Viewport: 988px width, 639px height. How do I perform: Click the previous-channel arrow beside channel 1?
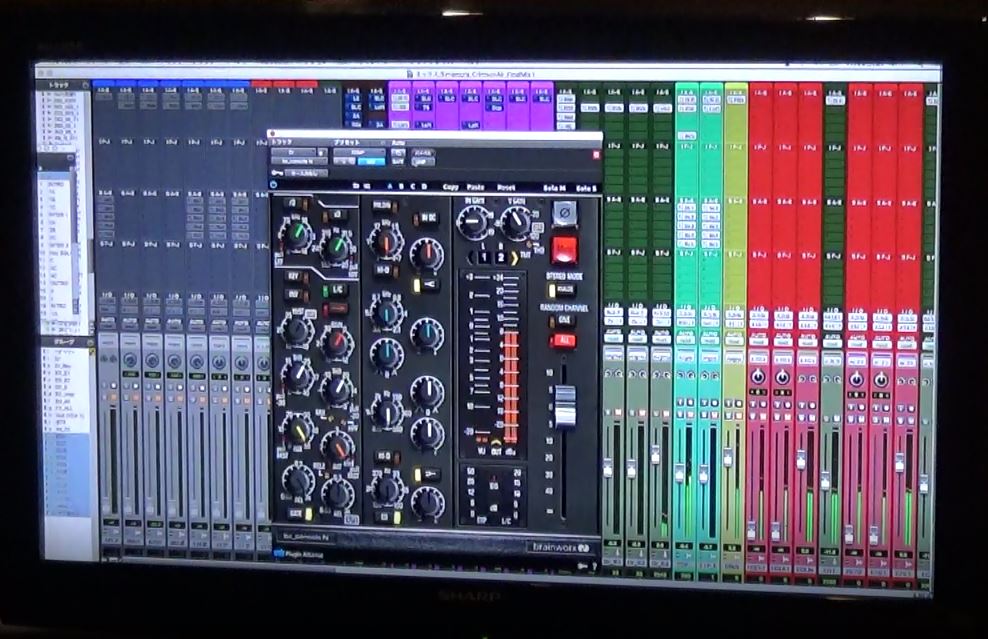tap(471, 257)
